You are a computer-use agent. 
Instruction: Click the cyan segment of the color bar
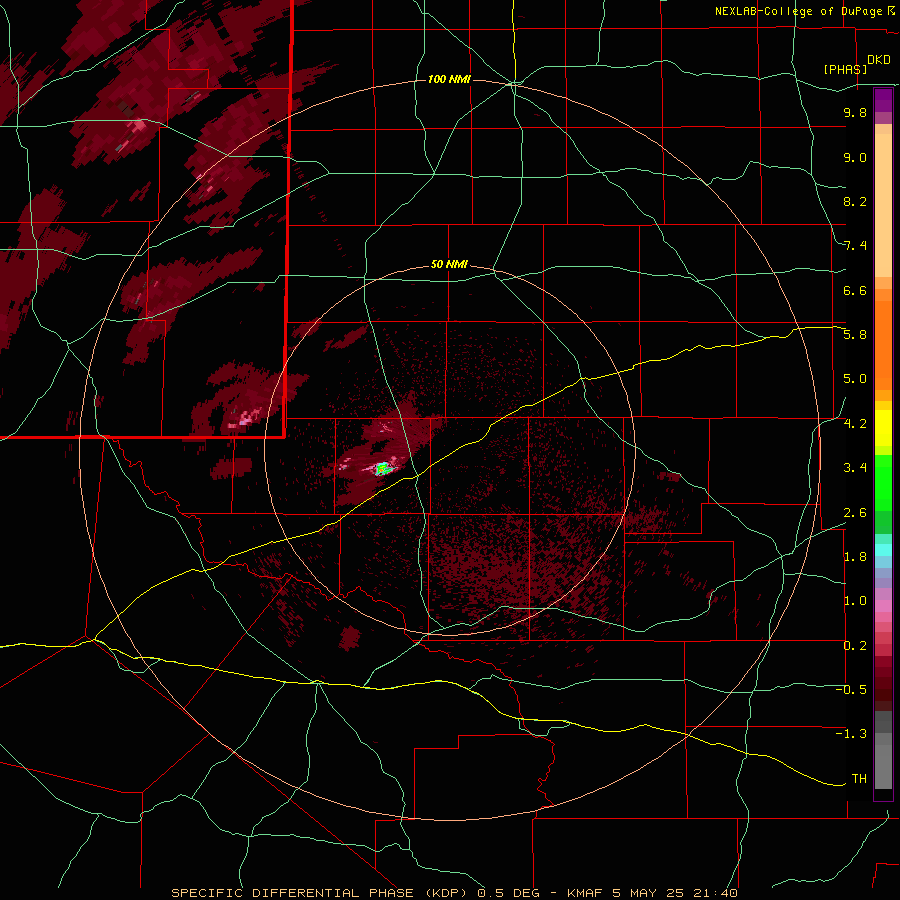click(883, 550)
